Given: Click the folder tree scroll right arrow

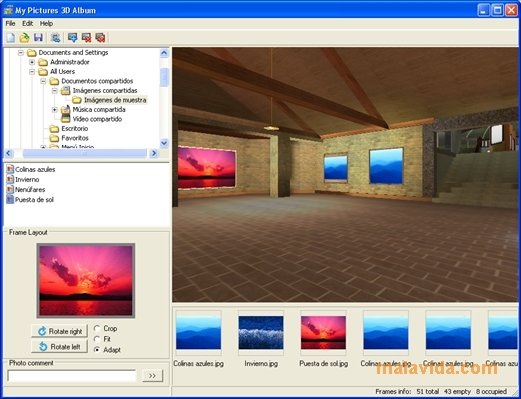Looking at the screenshot, I should pos(154,153).
